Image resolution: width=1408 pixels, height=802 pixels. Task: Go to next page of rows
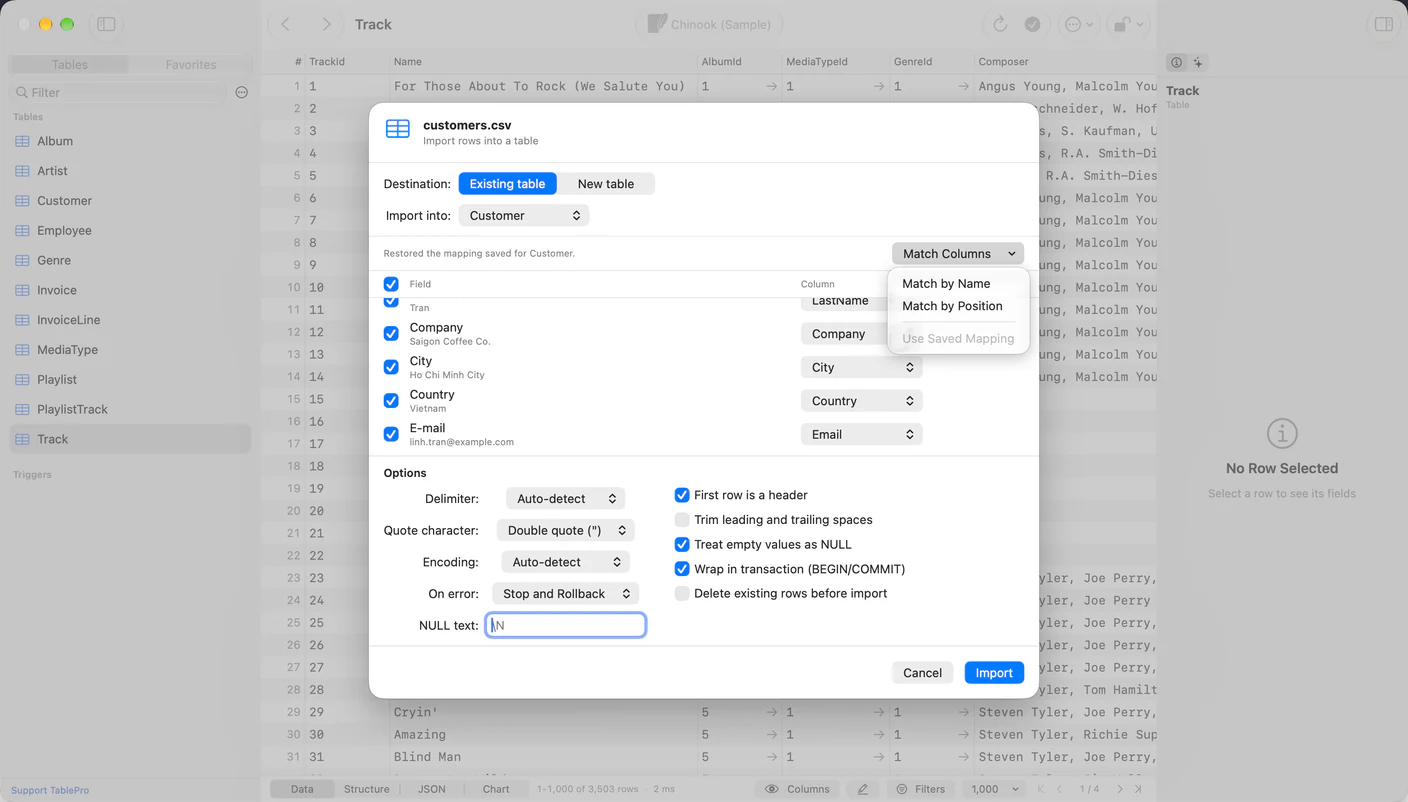(x=1119, y=789)
